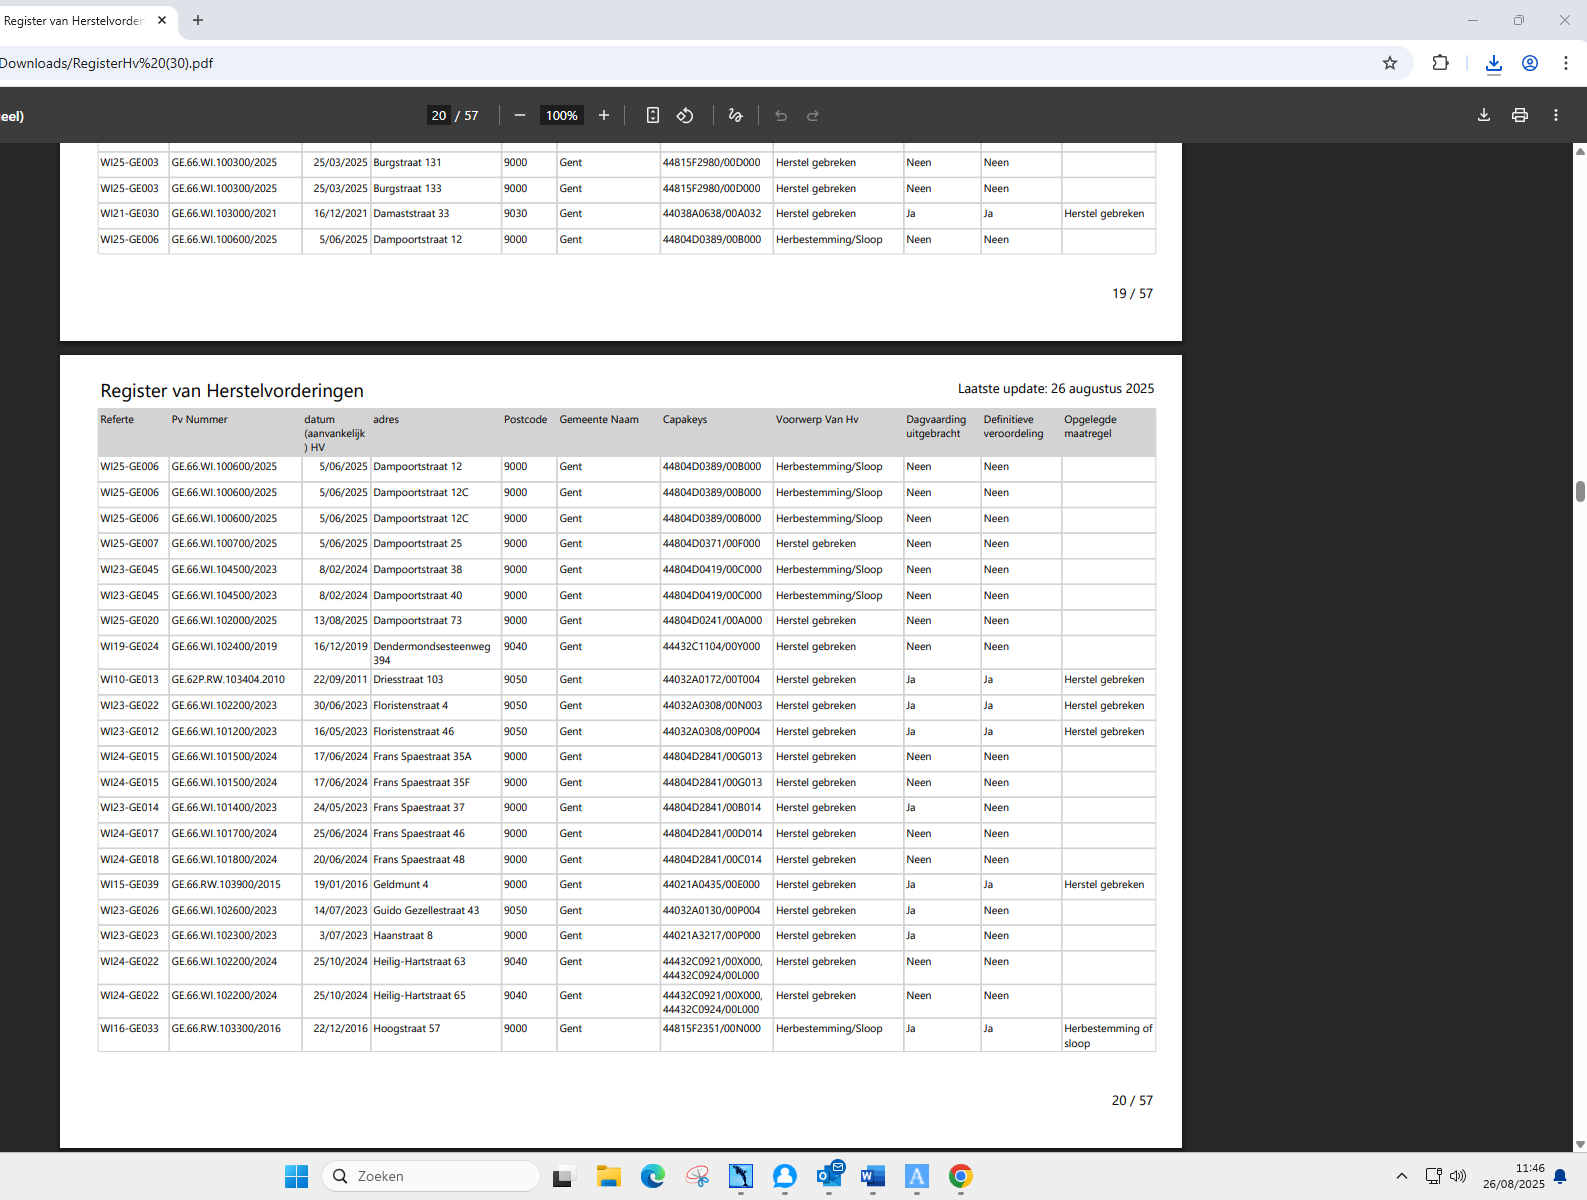Open the Snipping Tool taskbar icon
Viewport: 1587px width, 1200px height.
coord(697,1176)
